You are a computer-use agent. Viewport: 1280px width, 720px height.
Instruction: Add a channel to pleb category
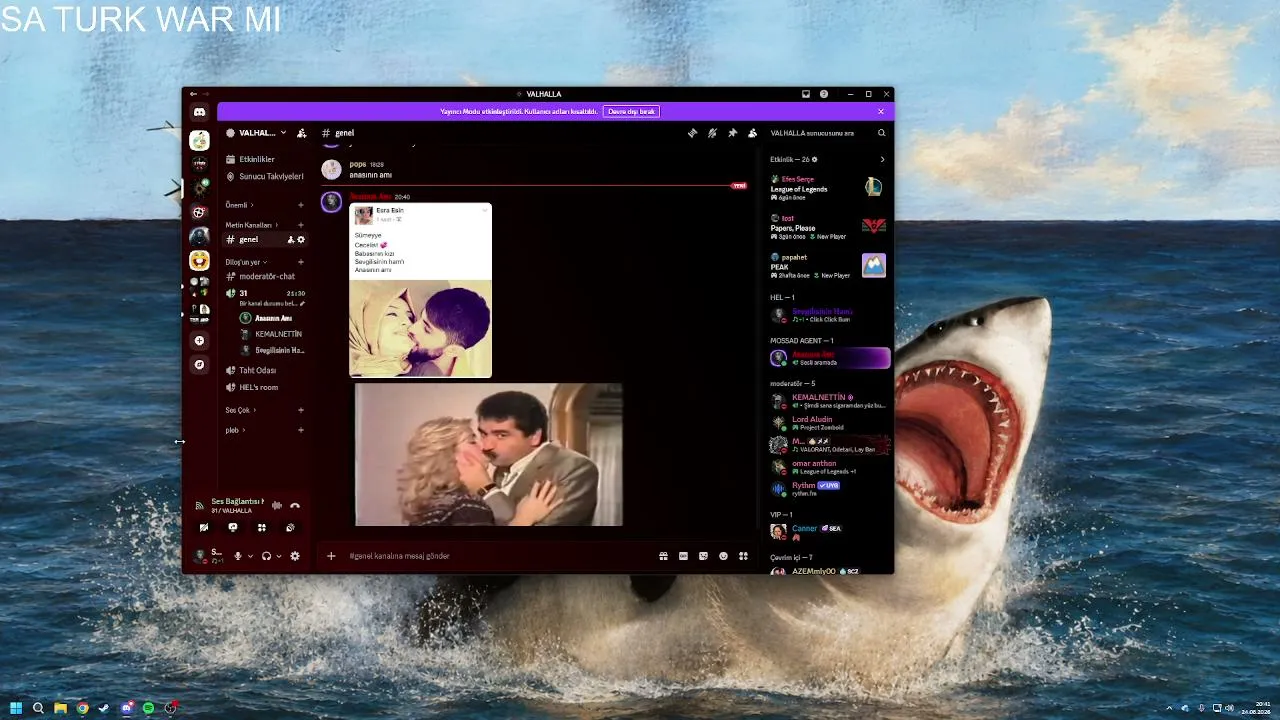301,430
